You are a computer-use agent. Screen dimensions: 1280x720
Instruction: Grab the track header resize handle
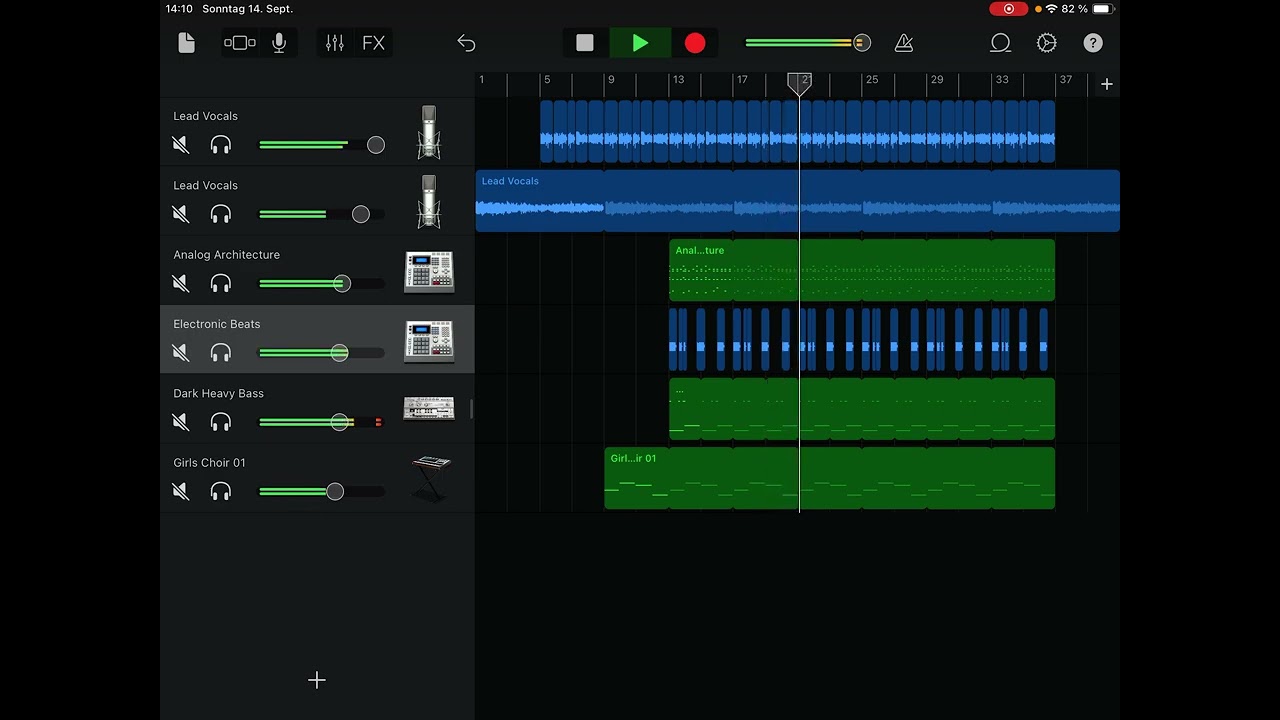pos(472,409)
